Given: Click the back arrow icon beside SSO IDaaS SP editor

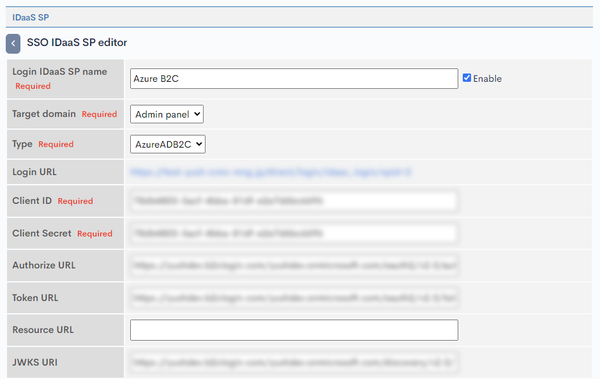Looking at the screenshot, I should [x=13, y=44].
